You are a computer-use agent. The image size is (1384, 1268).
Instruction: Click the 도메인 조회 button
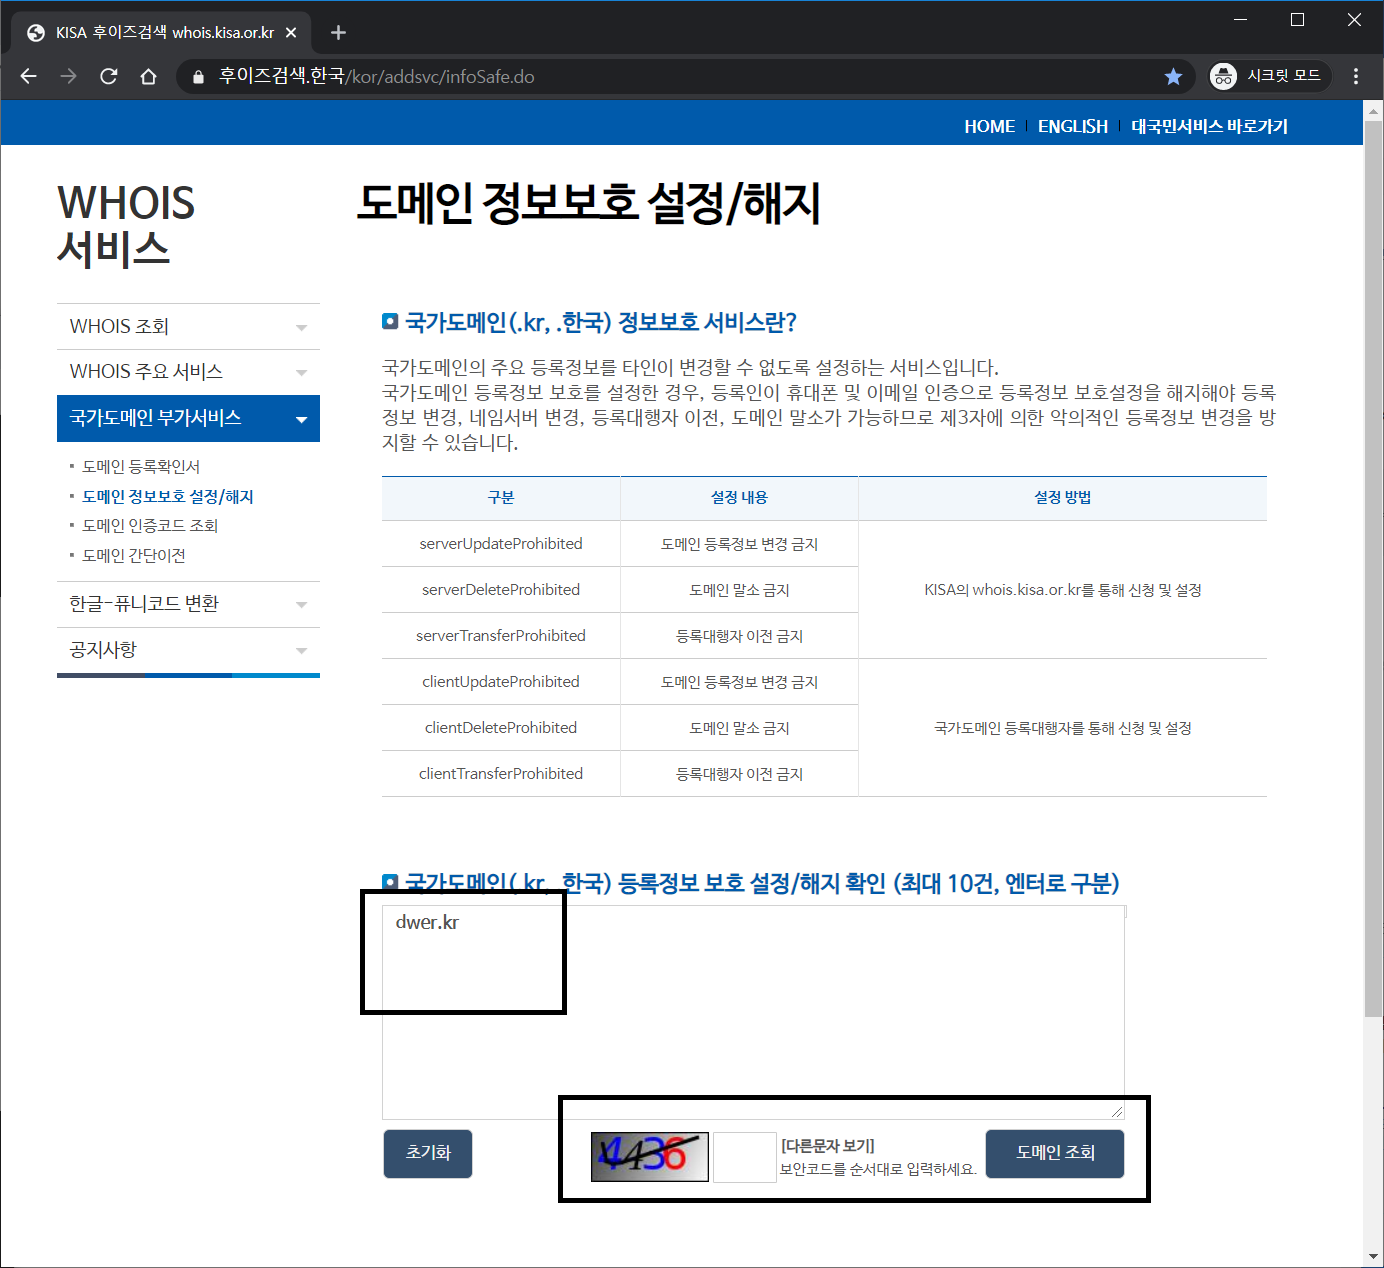pyautogui.click(x=1054, y=1153)
